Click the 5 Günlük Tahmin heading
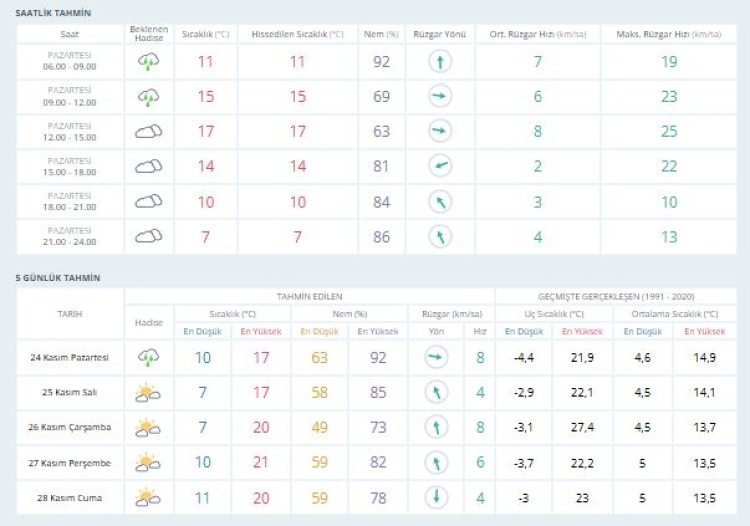The width and height of the screenshot is (750, 526). (x=57, y=277)
